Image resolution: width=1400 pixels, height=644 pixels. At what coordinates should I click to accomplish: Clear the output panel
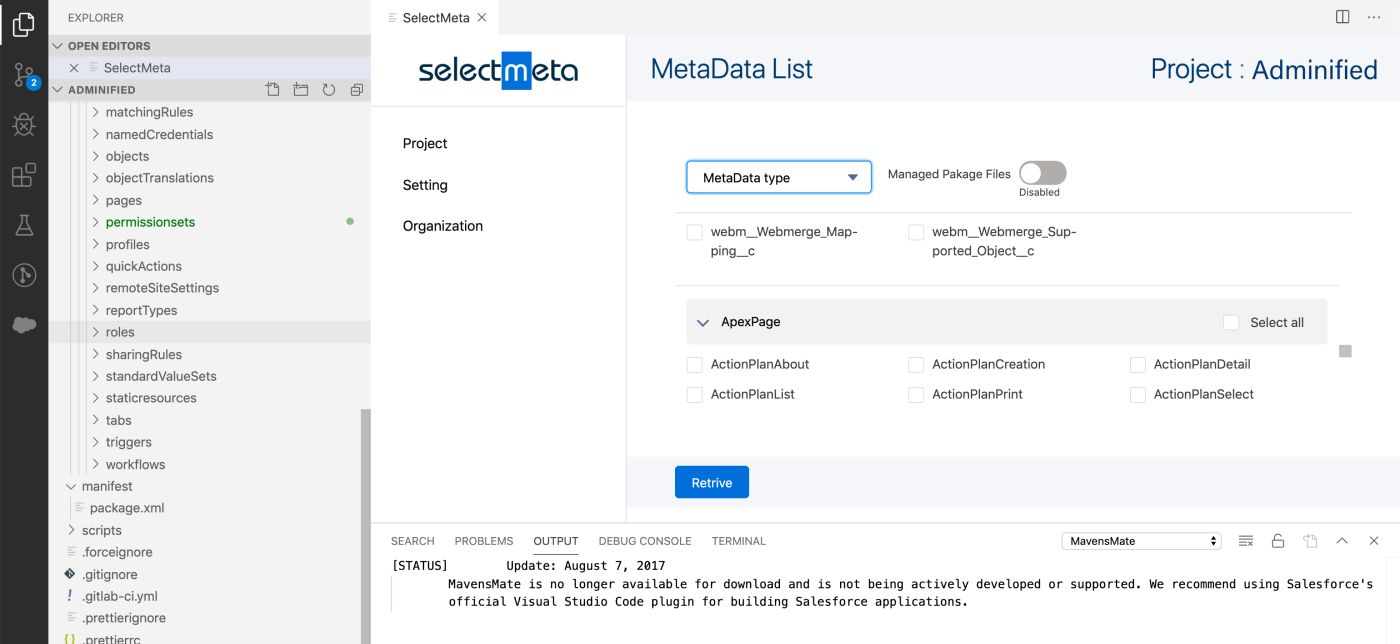click(1246, 541)
